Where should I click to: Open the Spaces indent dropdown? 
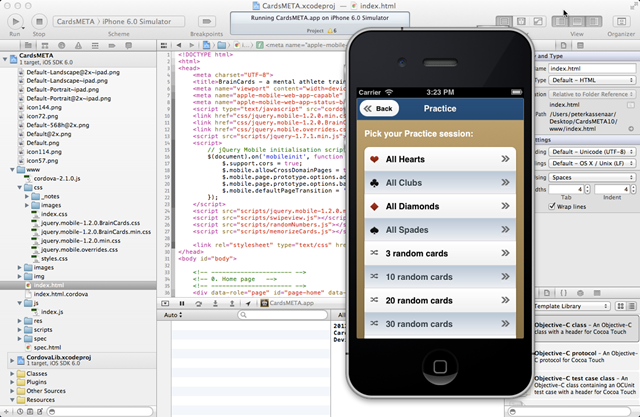(x=592, y=177)
